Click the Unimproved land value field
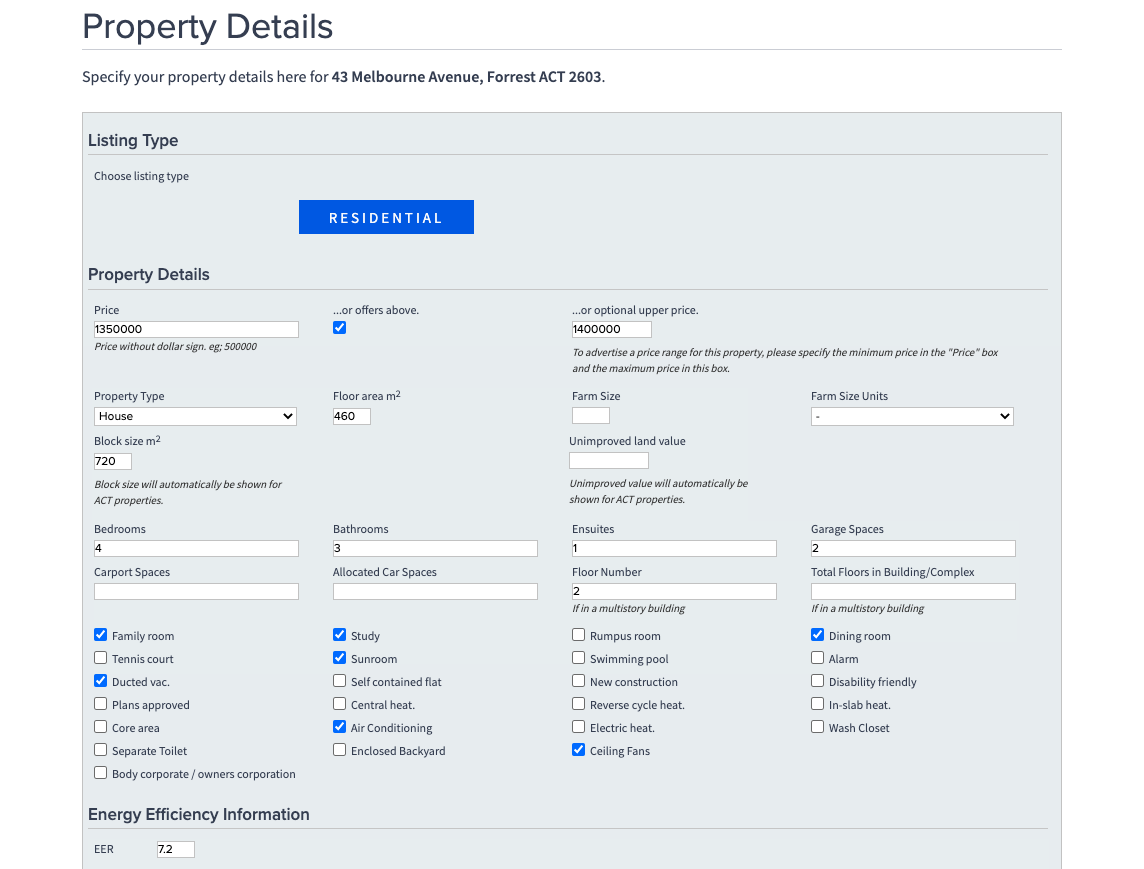The height and width of the screenshot is (869, 1144). pyautogui.click(x=608, y=461)
